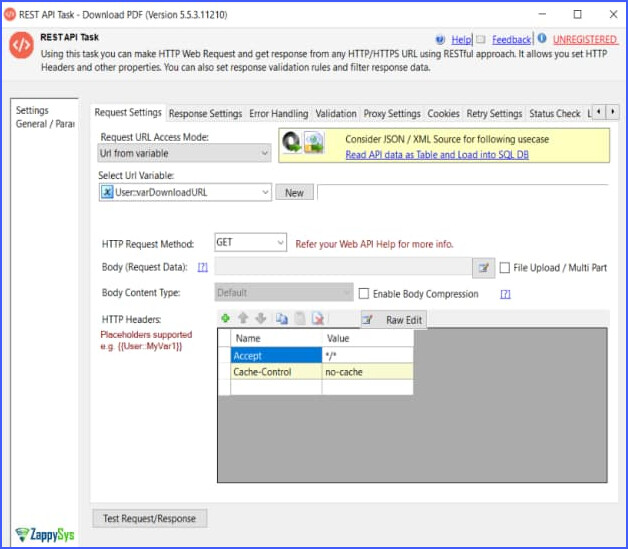Click the green add header icon
This screenshot has width=628, height=549.
click(225, 318)
